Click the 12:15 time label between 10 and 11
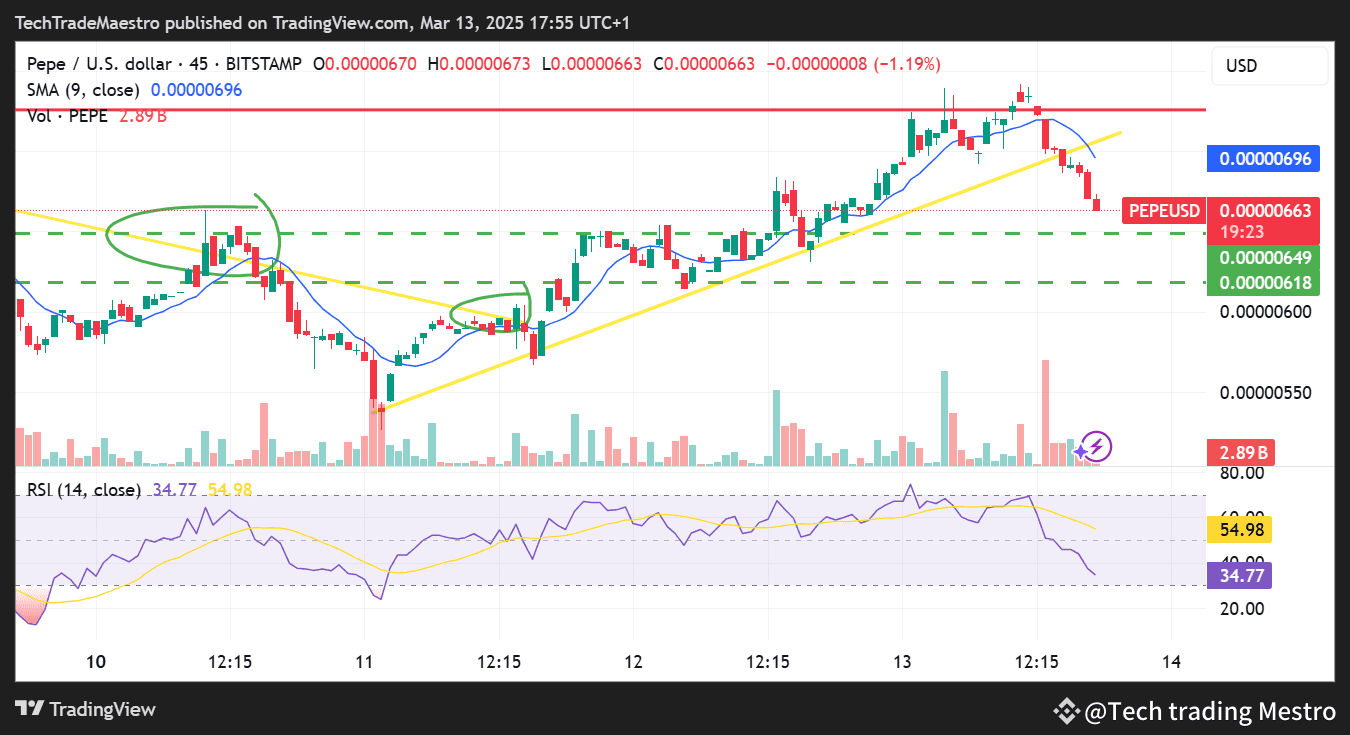The width and height of the screenshot is (1350, 735). (231, 662)
